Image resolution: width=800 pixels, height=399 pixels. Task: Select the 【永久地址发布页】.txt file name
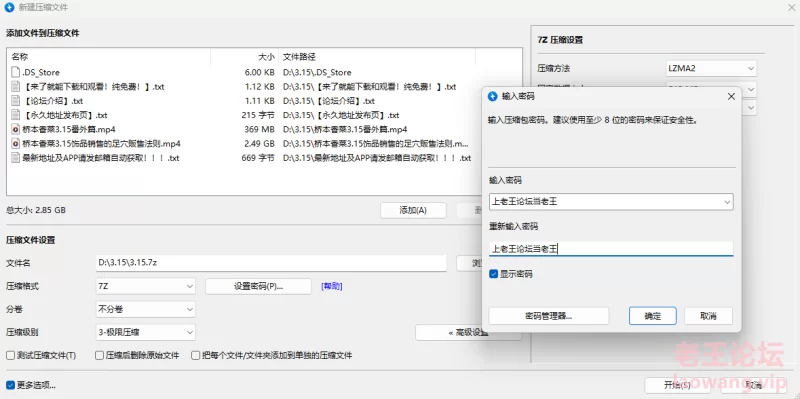[65, 115]
